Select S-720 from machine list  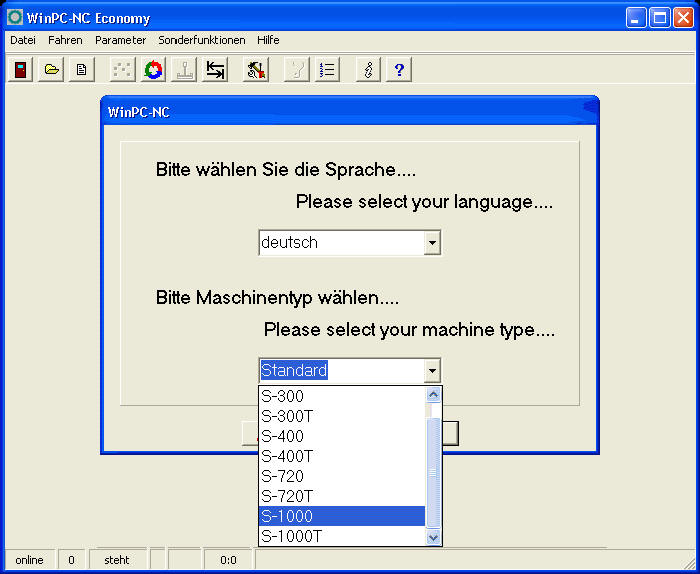tap(342, 476)
